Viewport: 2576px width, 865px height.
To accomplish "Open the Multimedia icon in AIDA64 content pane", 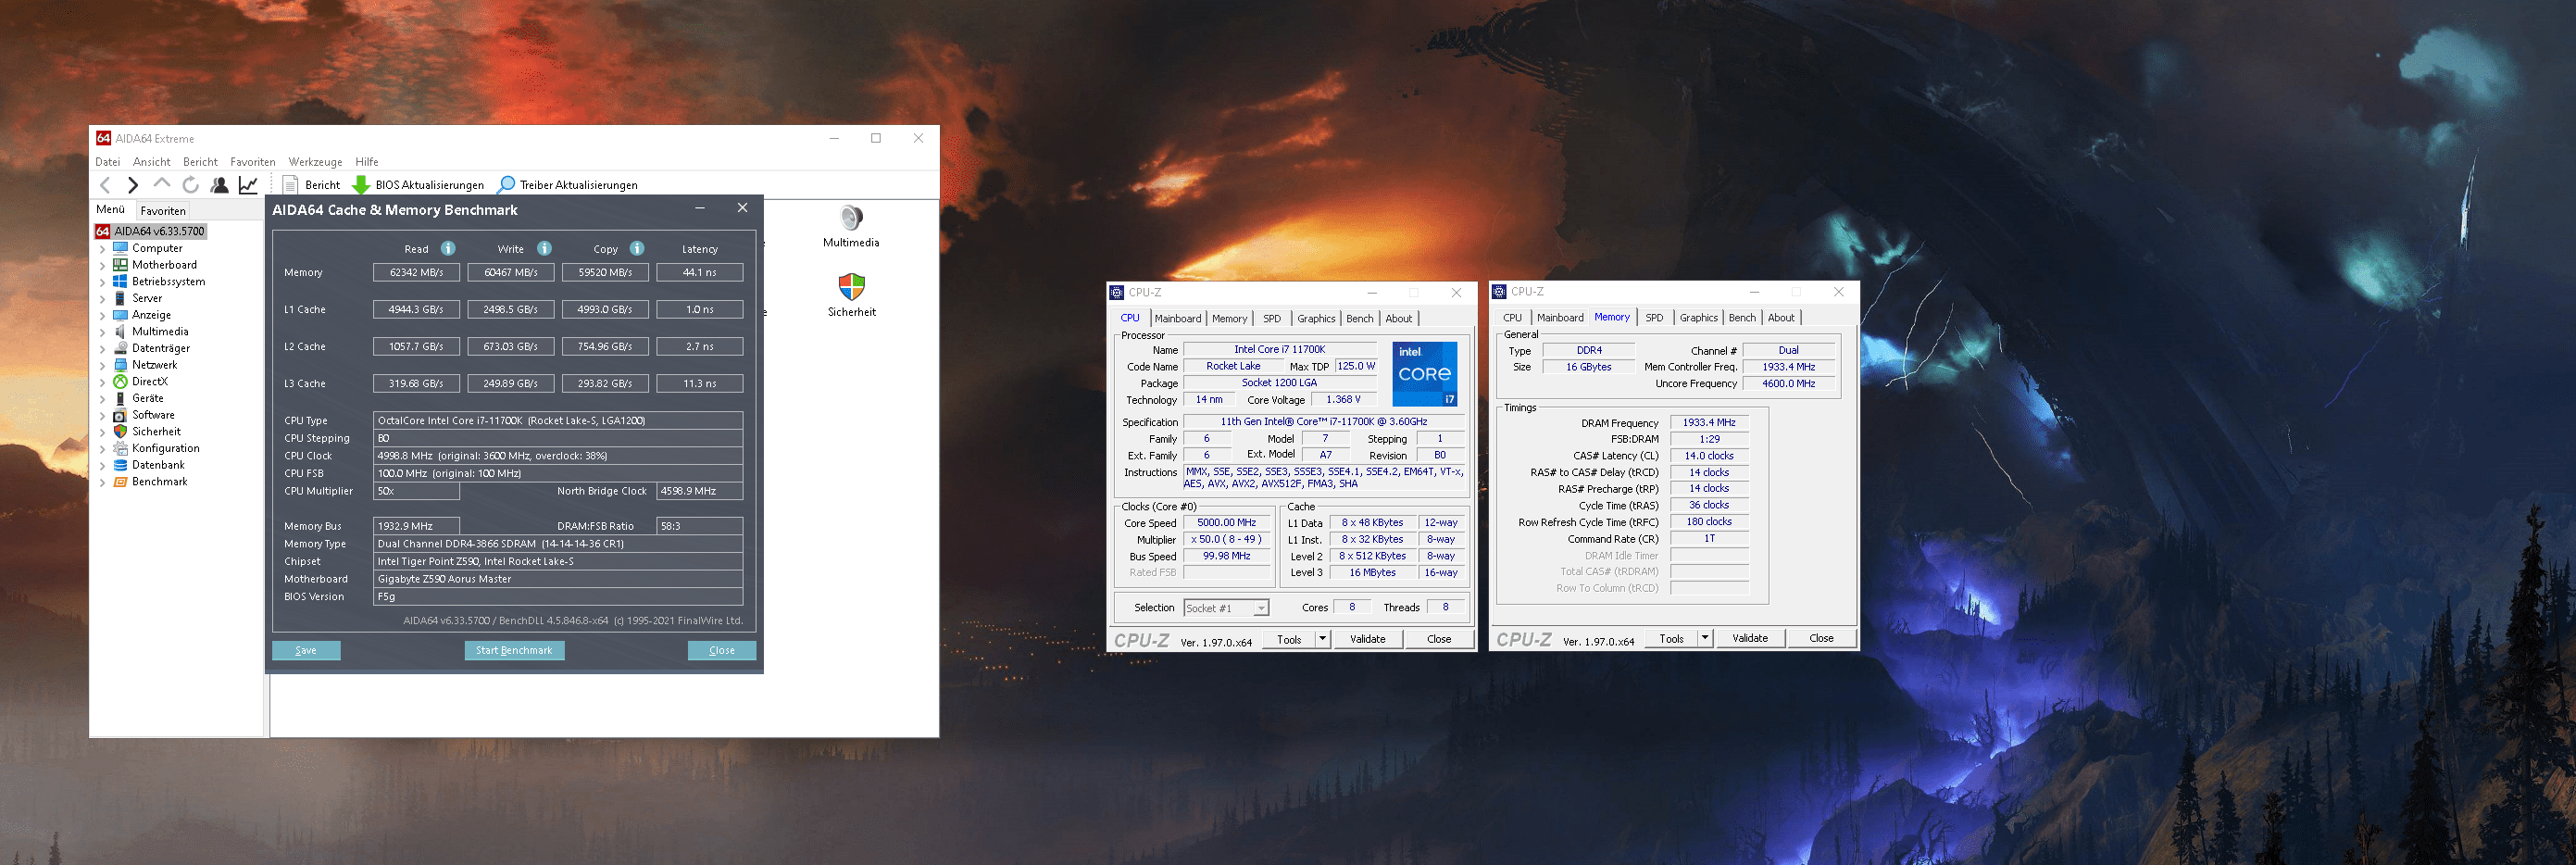I will tap(851, 226).
